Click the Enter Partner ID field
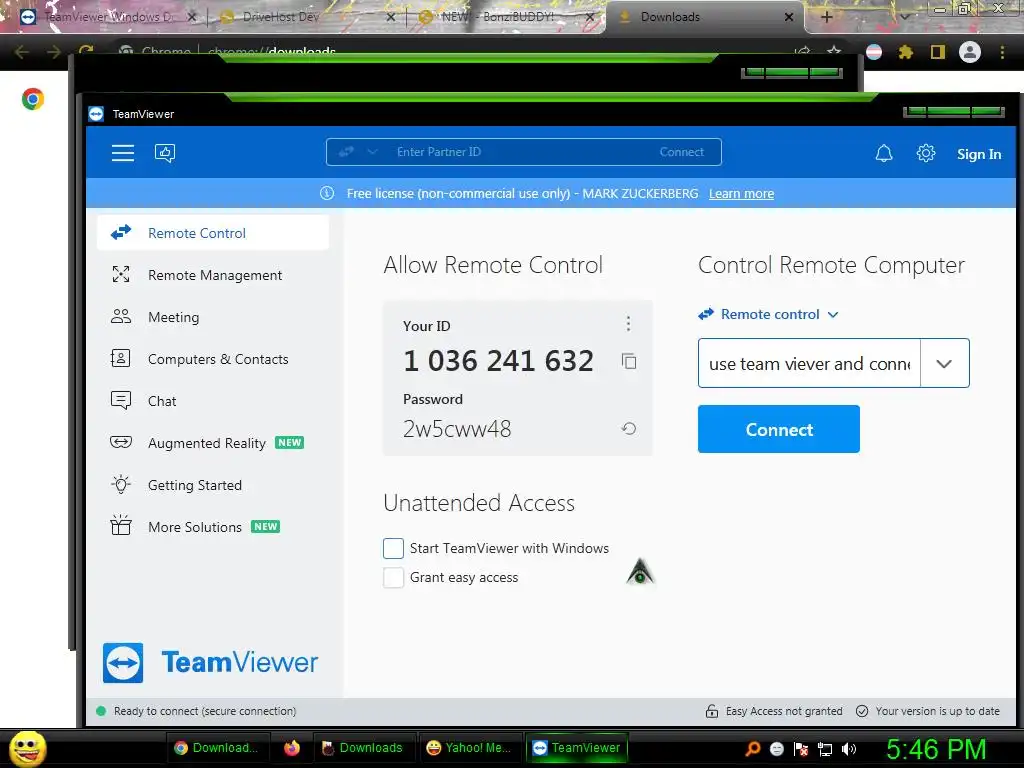Screen dimensions: 1024x768 pos(522,152)
